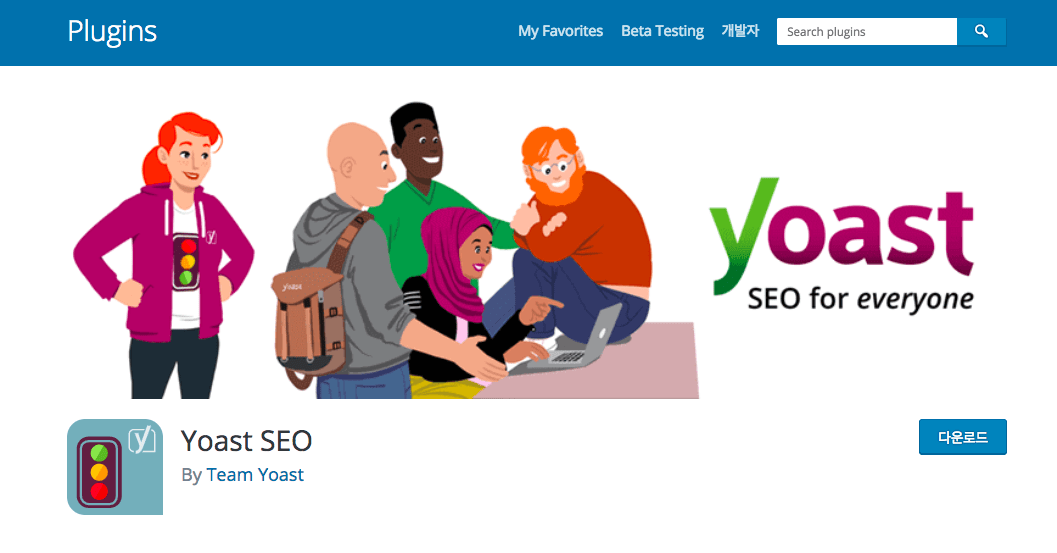
Task: Open Beta Testing in the top menu
Action: click(662, 31)
